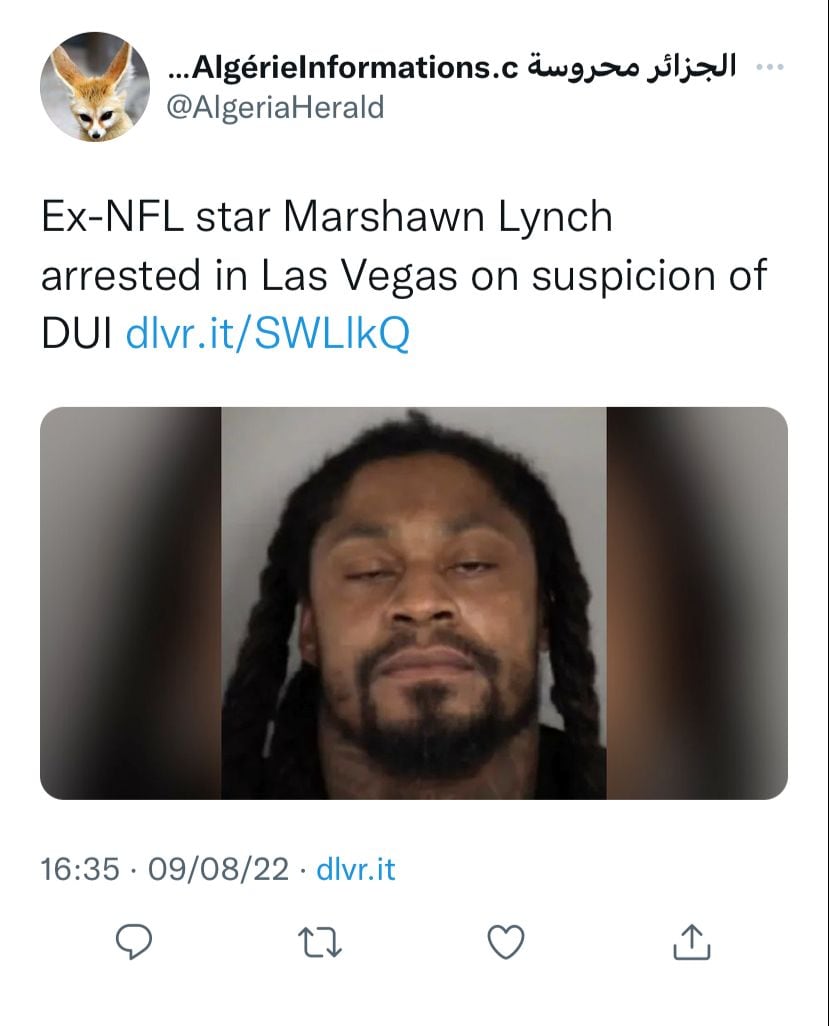829x1026 pixels.
Task: Tap the share upload arrow icon
Action: tap(692, 942)
